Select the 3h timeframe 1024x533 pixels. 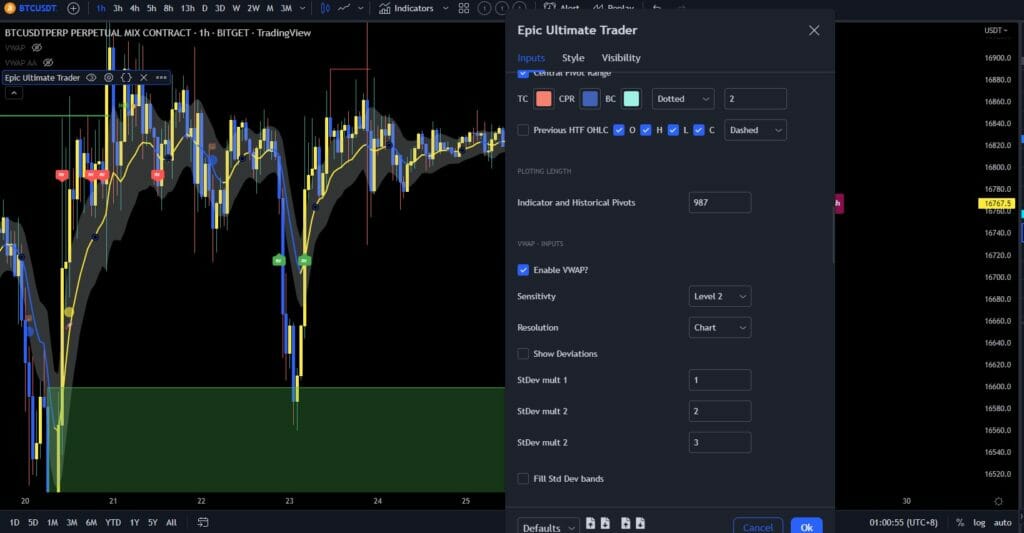pos(118,8)
